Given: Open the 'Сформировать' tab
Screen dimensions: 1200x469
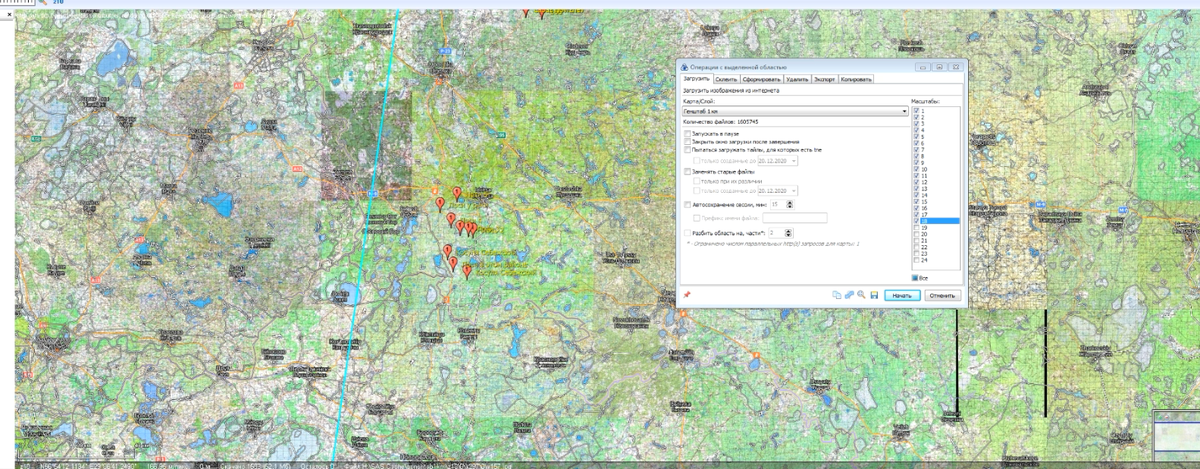Looking at the screenshot, I should point(762,79).
